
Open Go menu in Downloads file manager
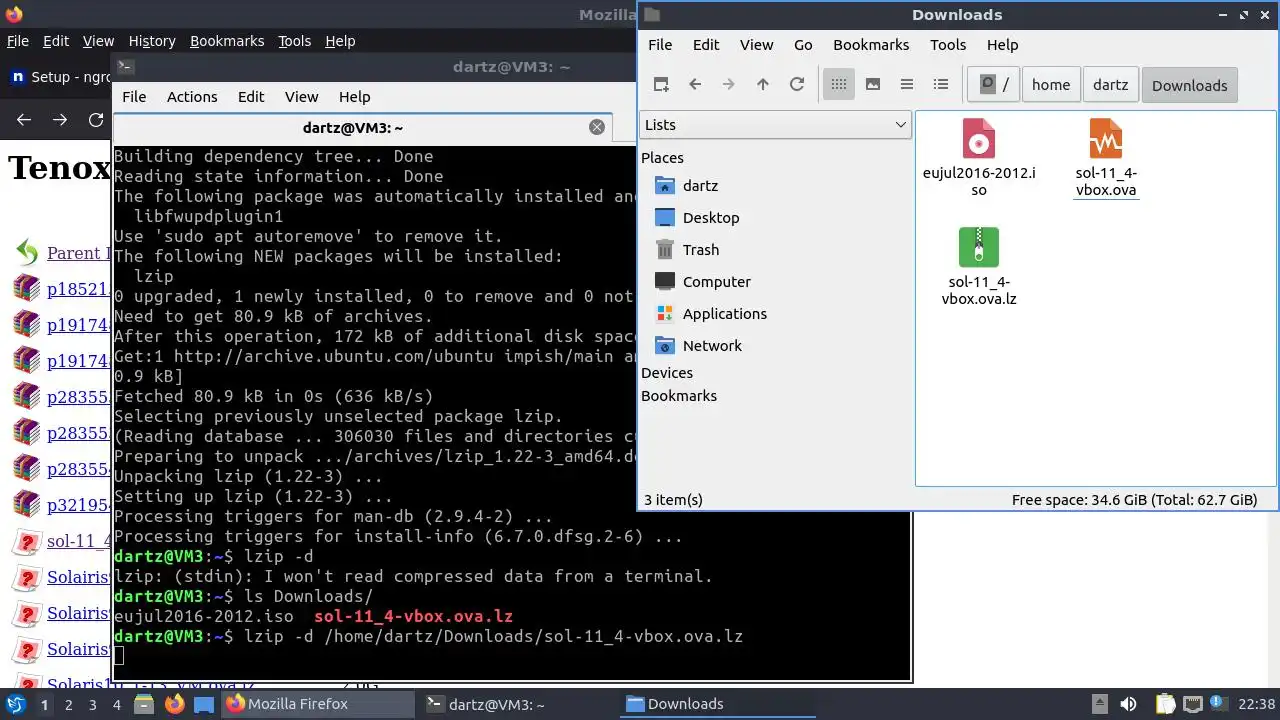click(803, 45)
